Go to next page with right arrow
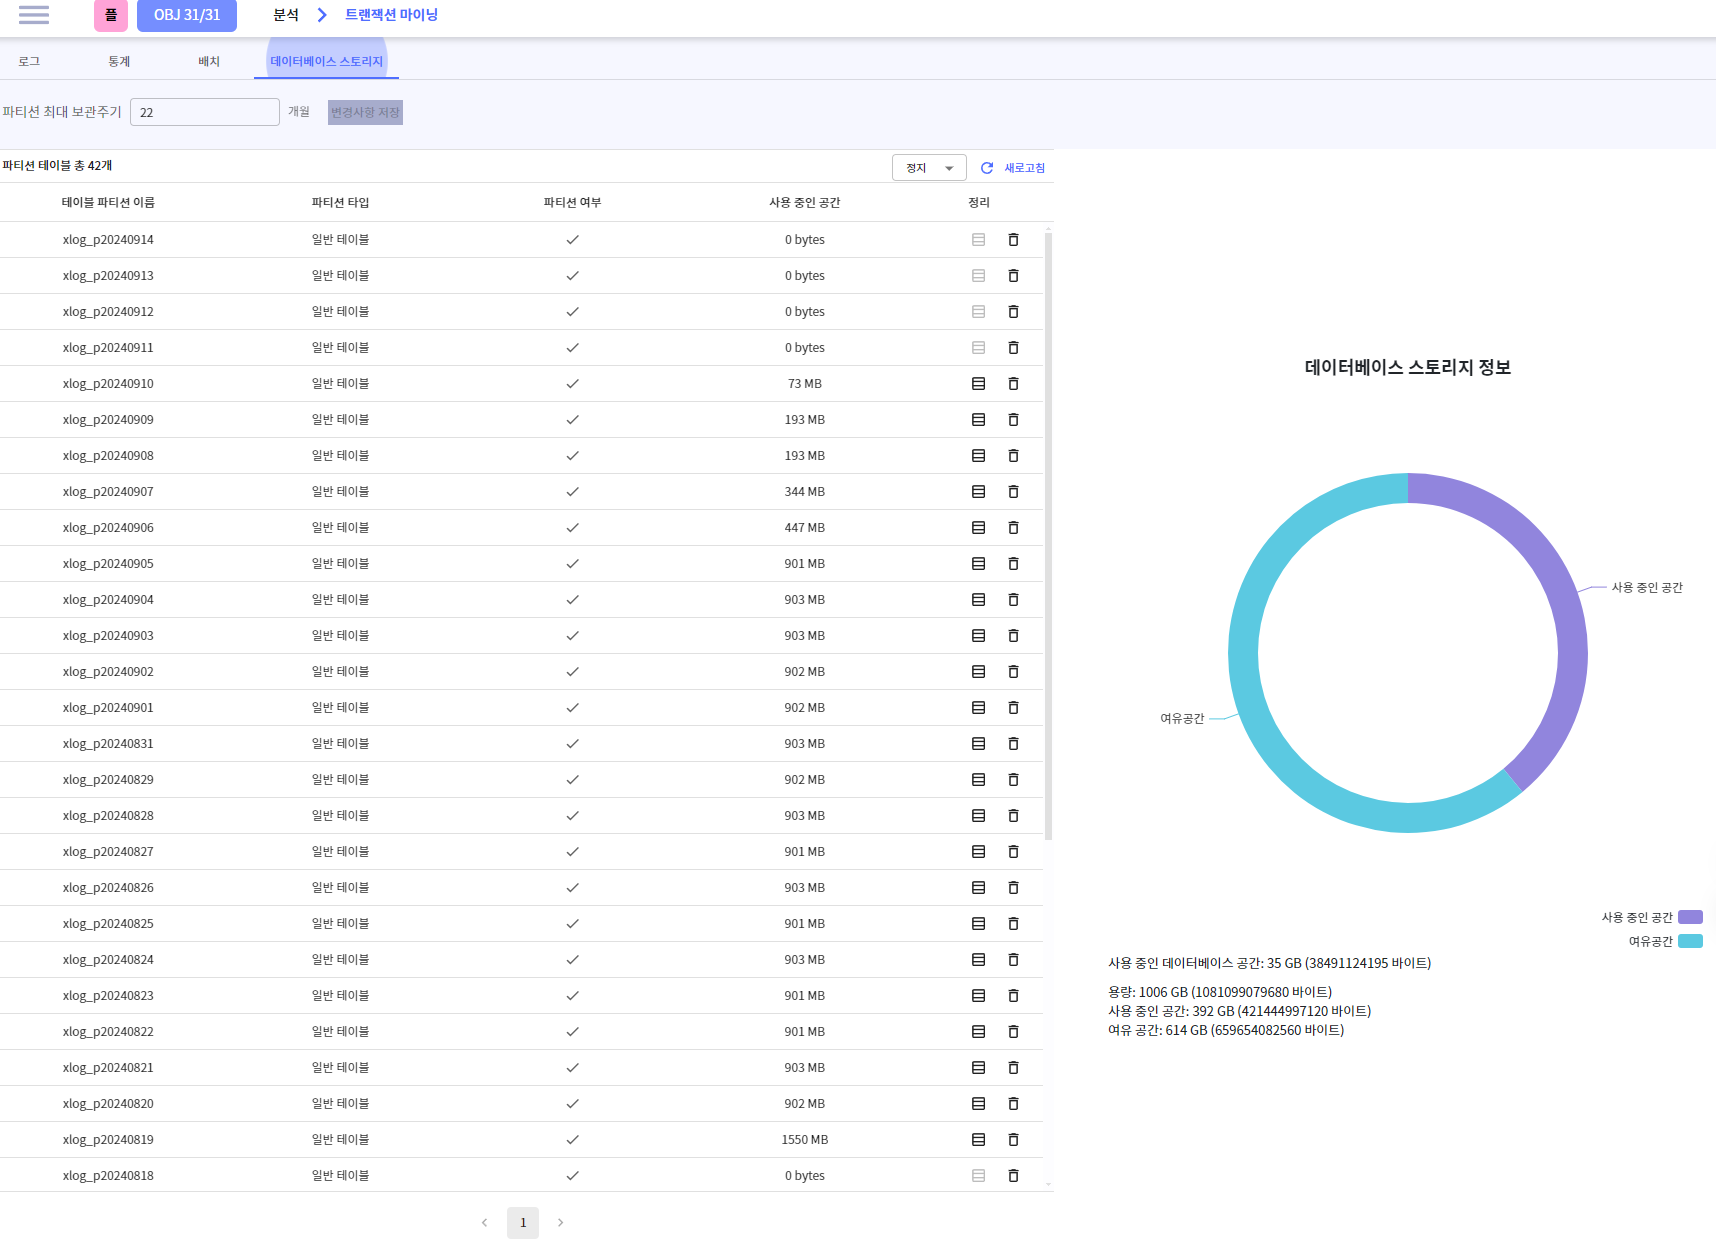This screenshot has height=1239, width=1716. tap(560, 1222)
